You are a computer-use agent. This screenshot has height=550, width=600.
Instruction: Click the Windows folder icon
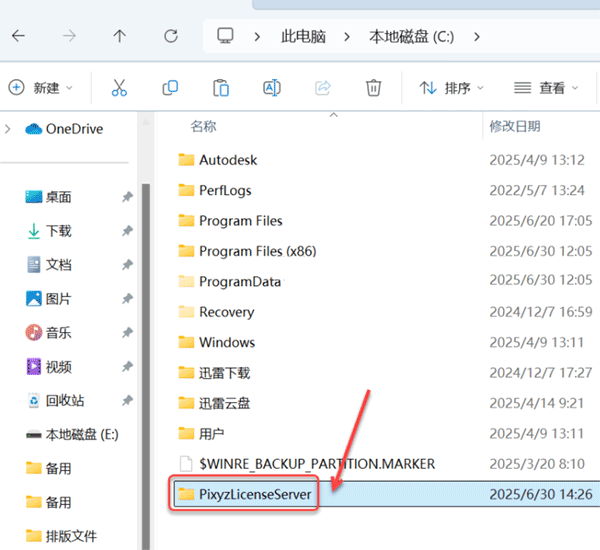pos(186,342)
